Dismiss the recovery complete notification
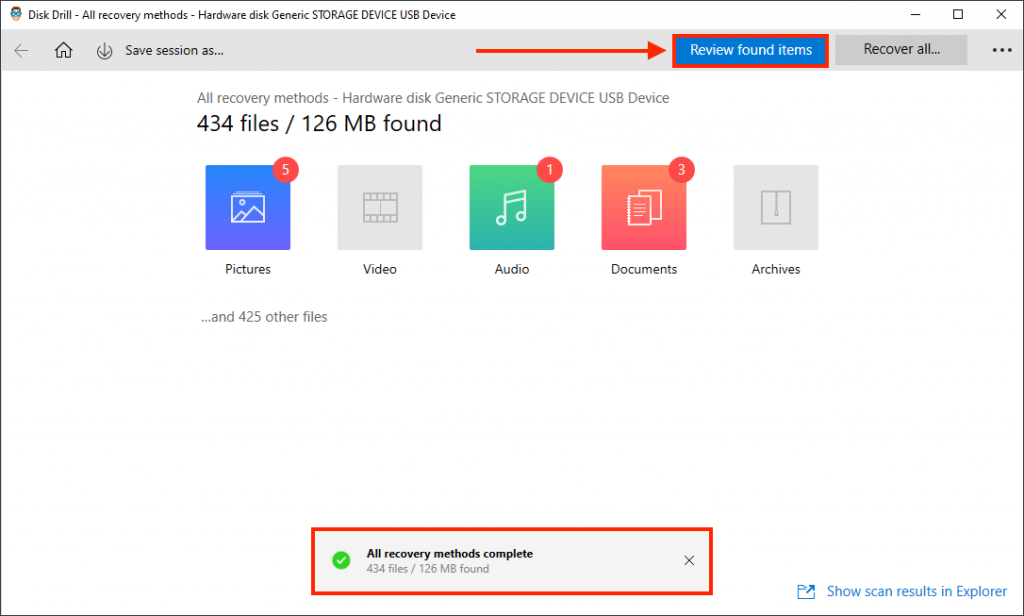The image size is (1024, 616). (x=688, y=560)
